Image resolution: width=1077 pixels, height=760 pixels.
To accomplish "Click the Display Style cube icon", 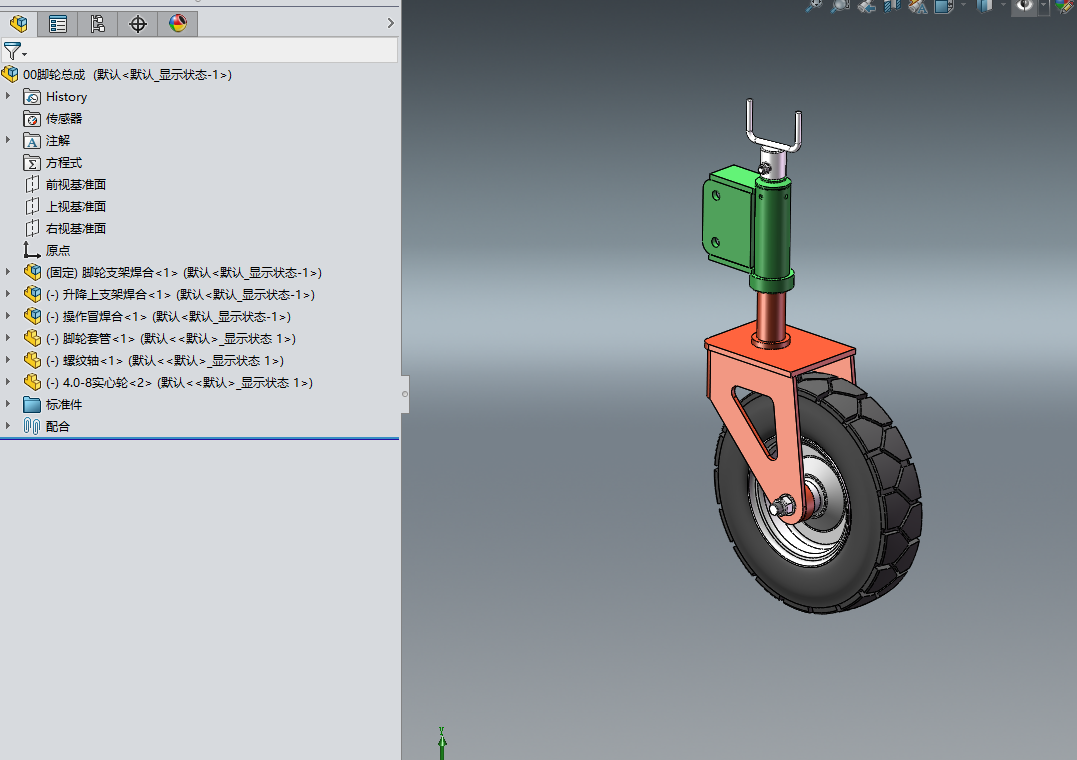I will point(985,6).
